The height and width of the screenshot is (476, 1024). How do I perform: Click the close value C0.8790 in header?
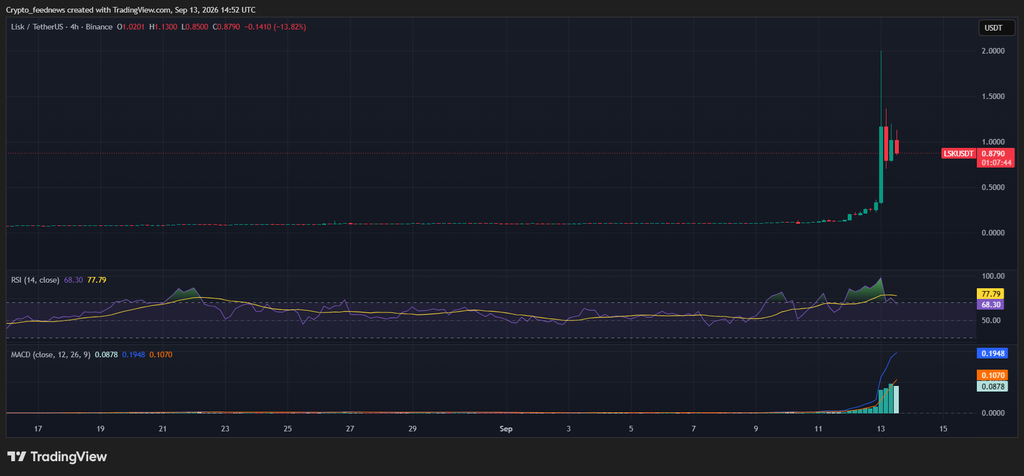click(227, 27)
